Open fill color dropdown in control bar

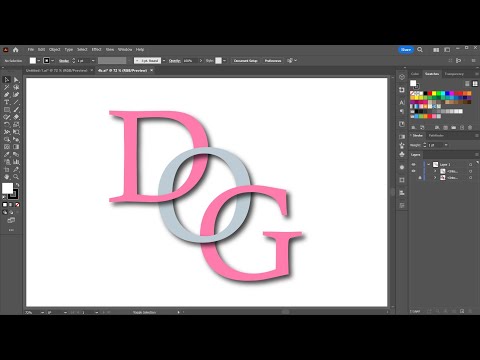pos(39,61)
